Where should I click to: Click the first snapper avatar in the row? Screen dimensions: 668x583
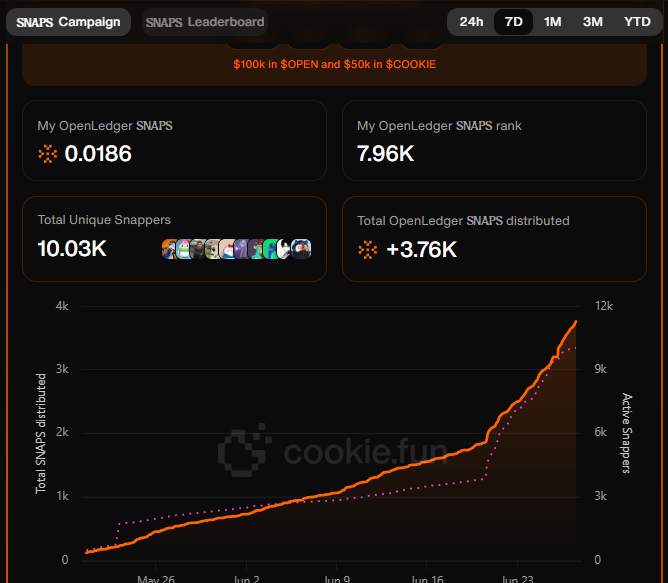coord(169,249)
